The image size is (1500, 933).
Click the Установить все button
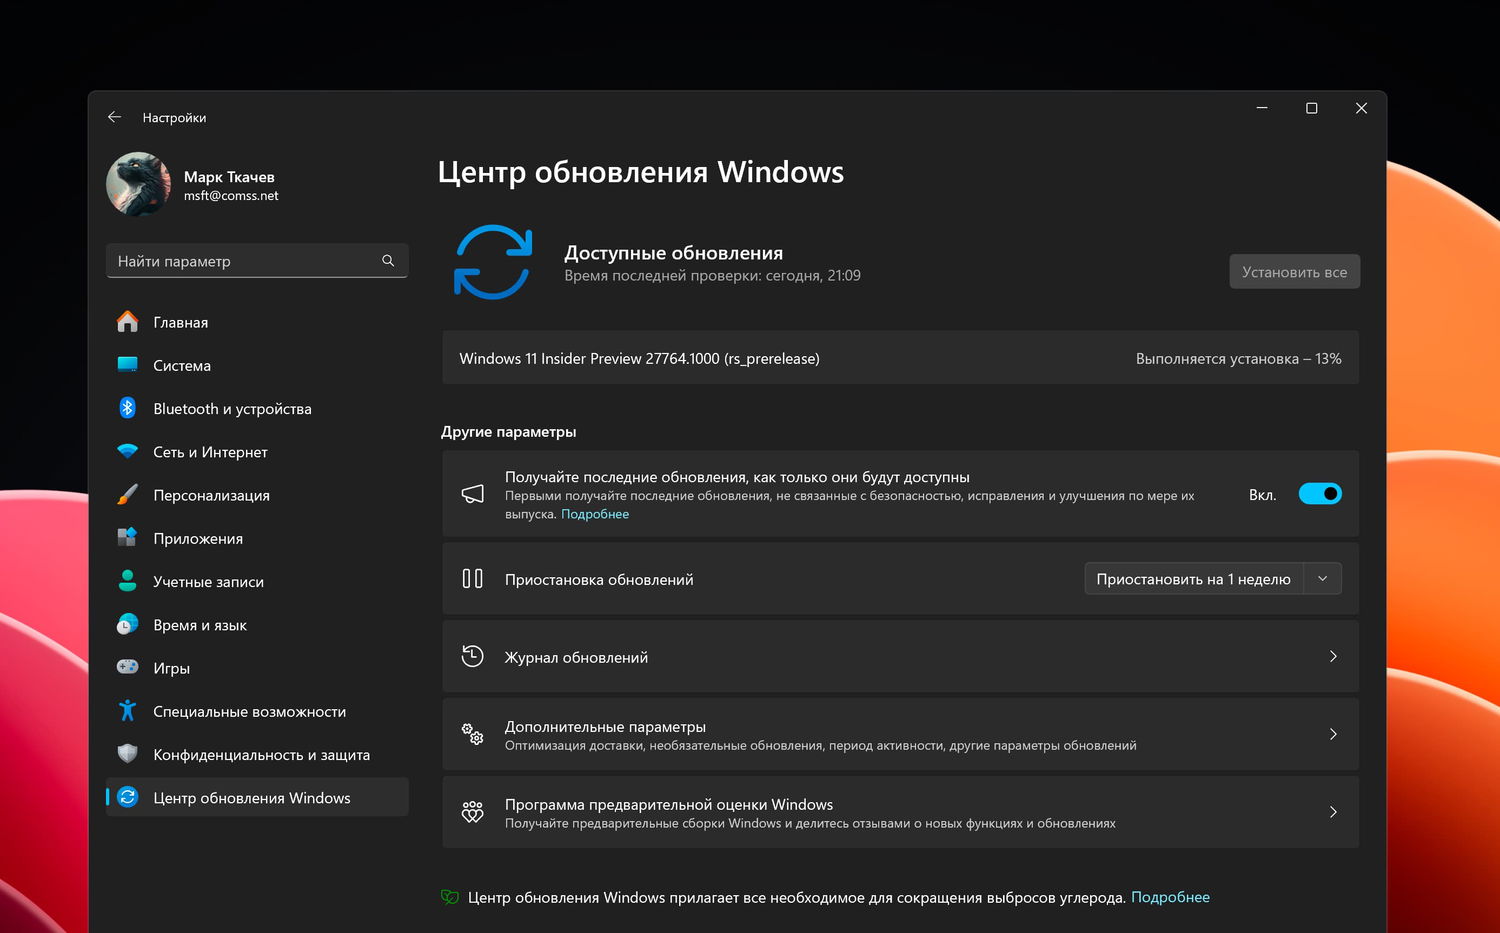1294,271
